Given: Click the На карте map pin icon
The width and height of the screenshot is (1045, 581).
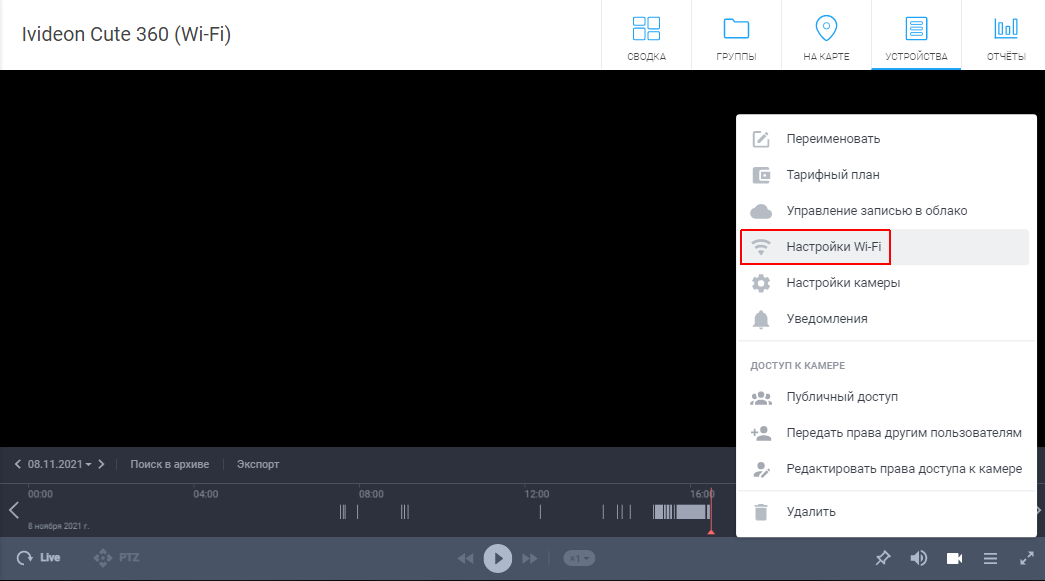Looking at the screenshot, I should (x=826, y=28).
